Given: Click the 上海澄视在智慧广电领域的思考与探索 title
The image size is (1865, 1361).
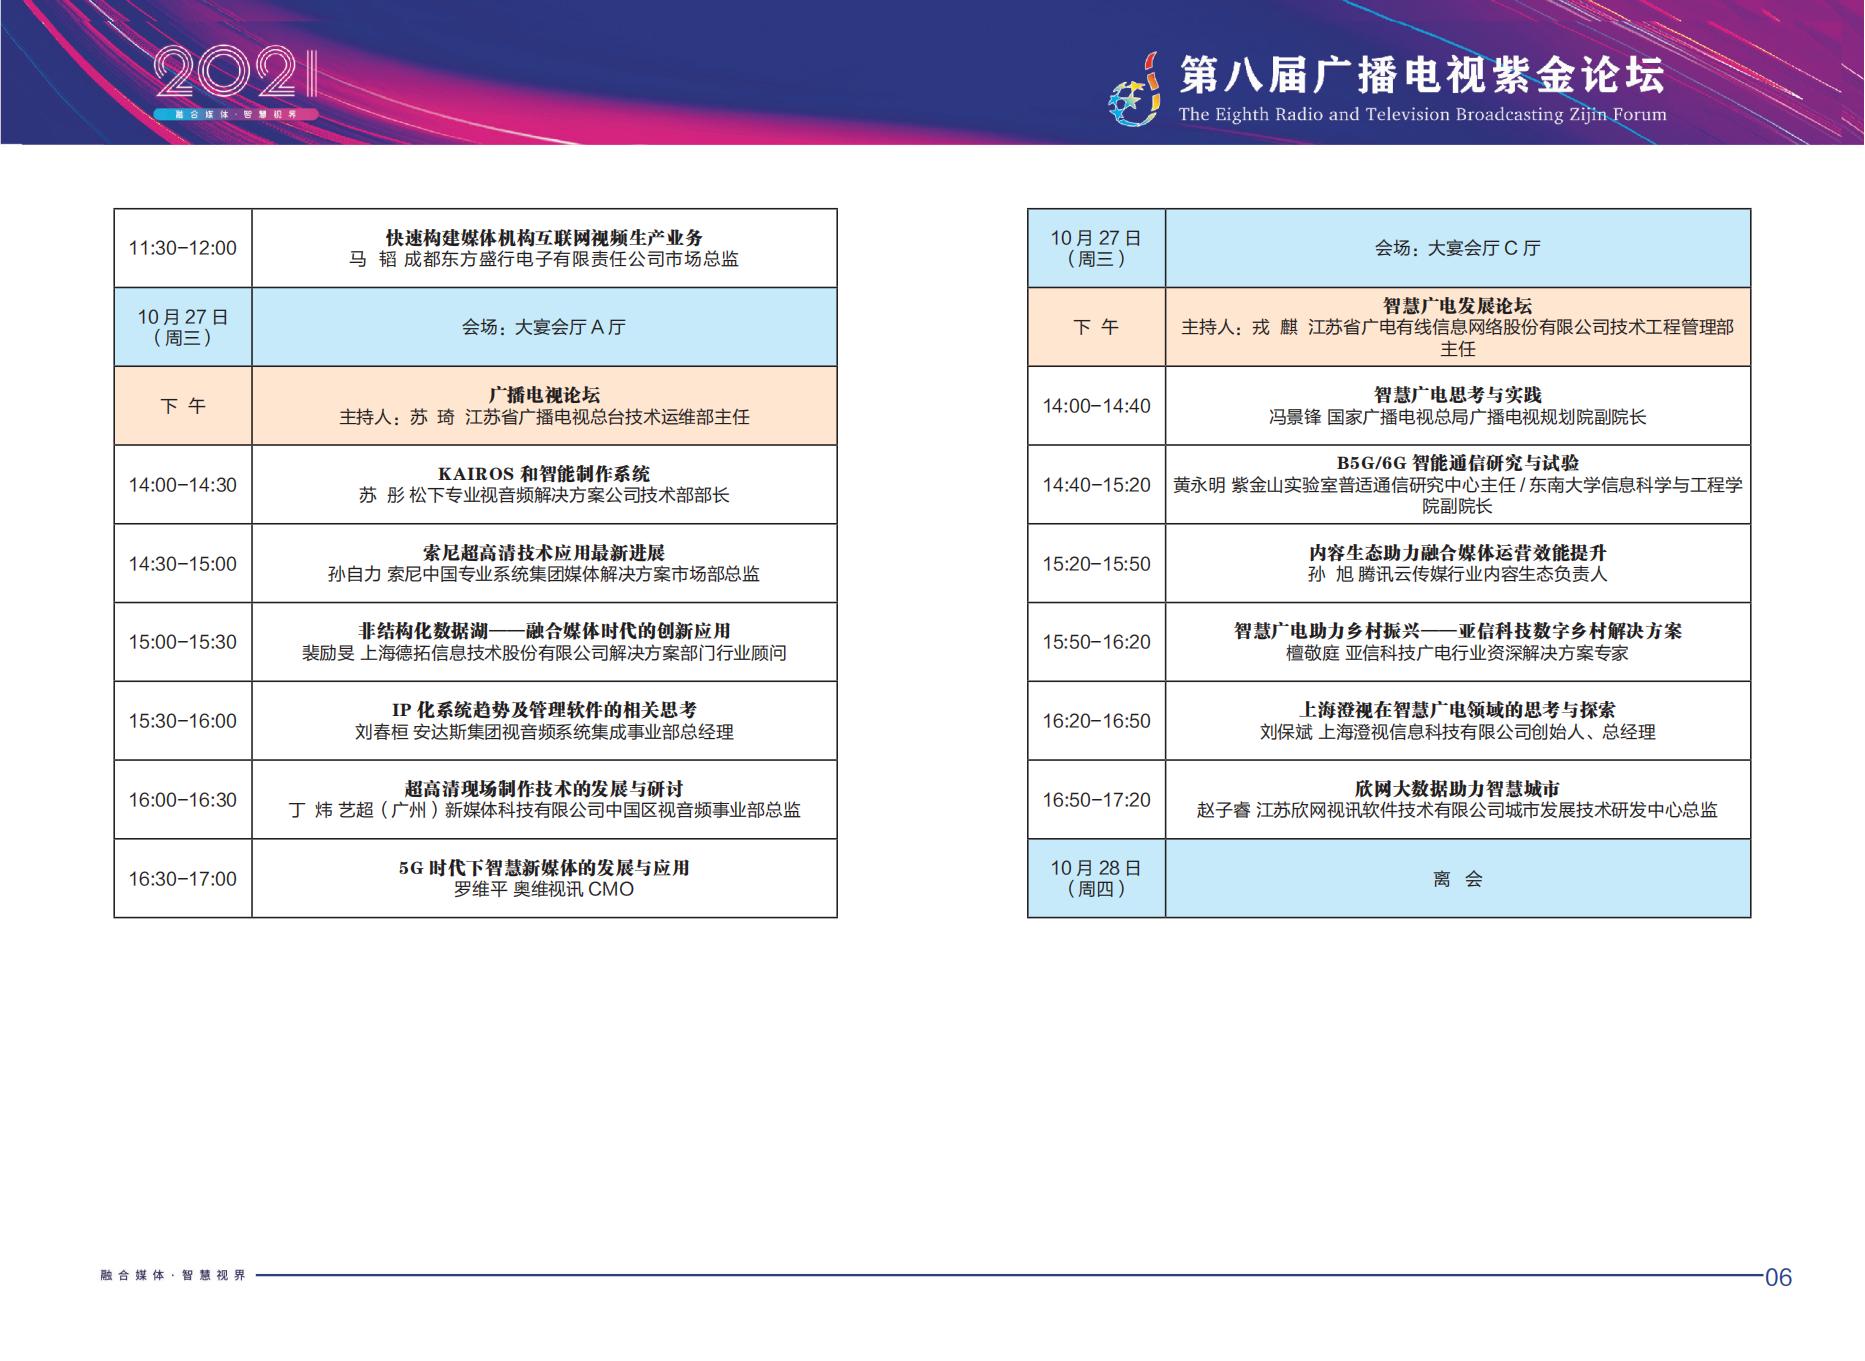Looking at the screenshot, I should point(1458,710).
